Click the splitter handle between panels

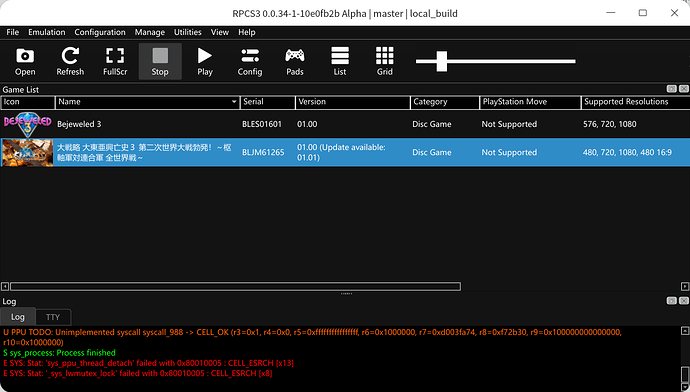346,293
